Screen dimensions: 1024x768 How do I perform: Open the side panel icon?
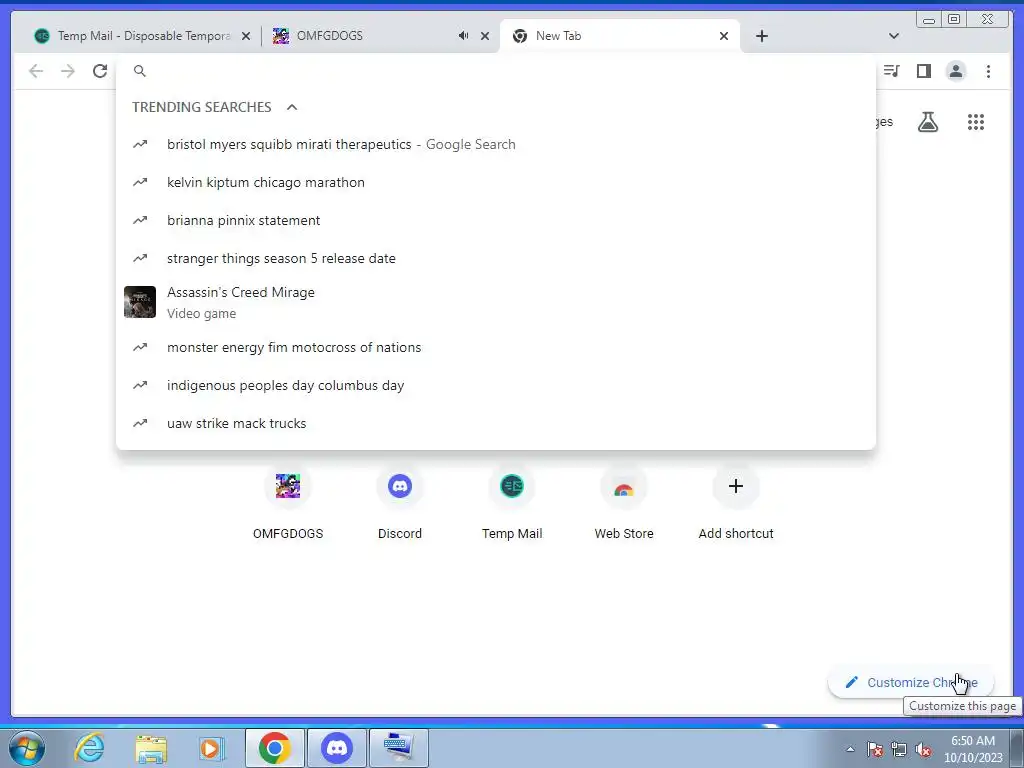(923, 71)
